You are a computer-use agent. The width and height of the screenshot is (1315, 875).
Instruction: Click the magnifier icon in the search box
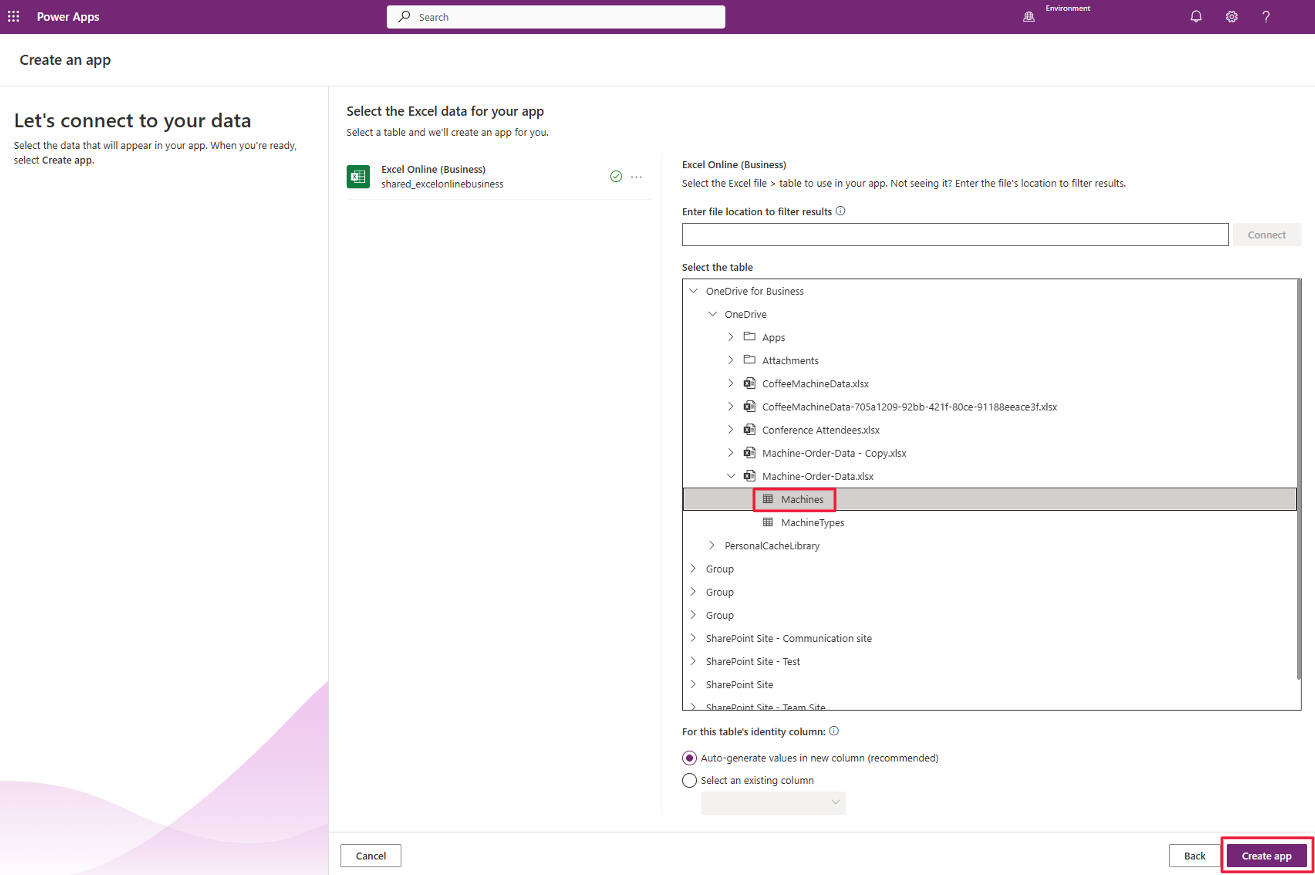405,17
